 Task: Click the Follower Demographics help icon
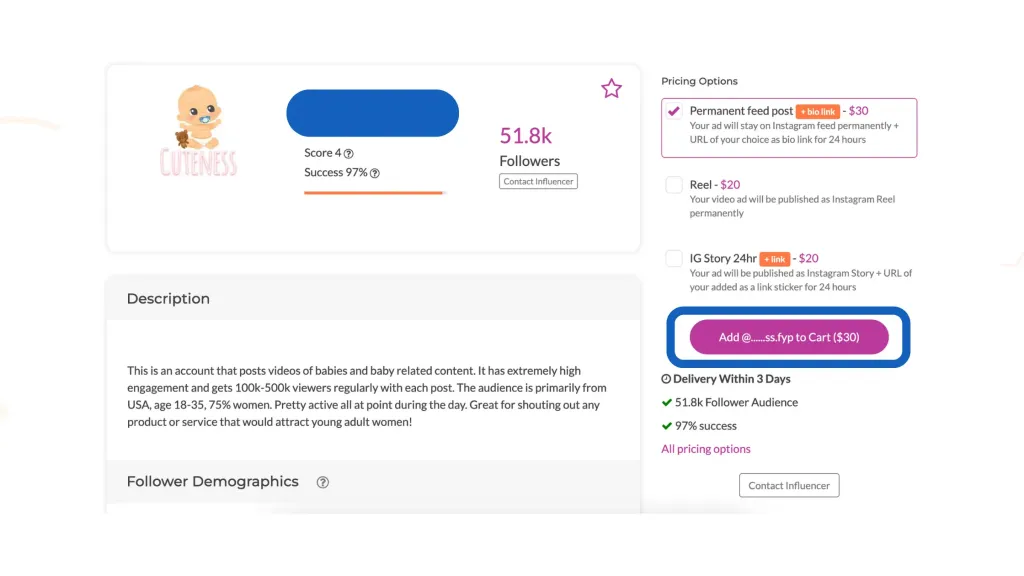pyautogui.click(x=323, y=482)
